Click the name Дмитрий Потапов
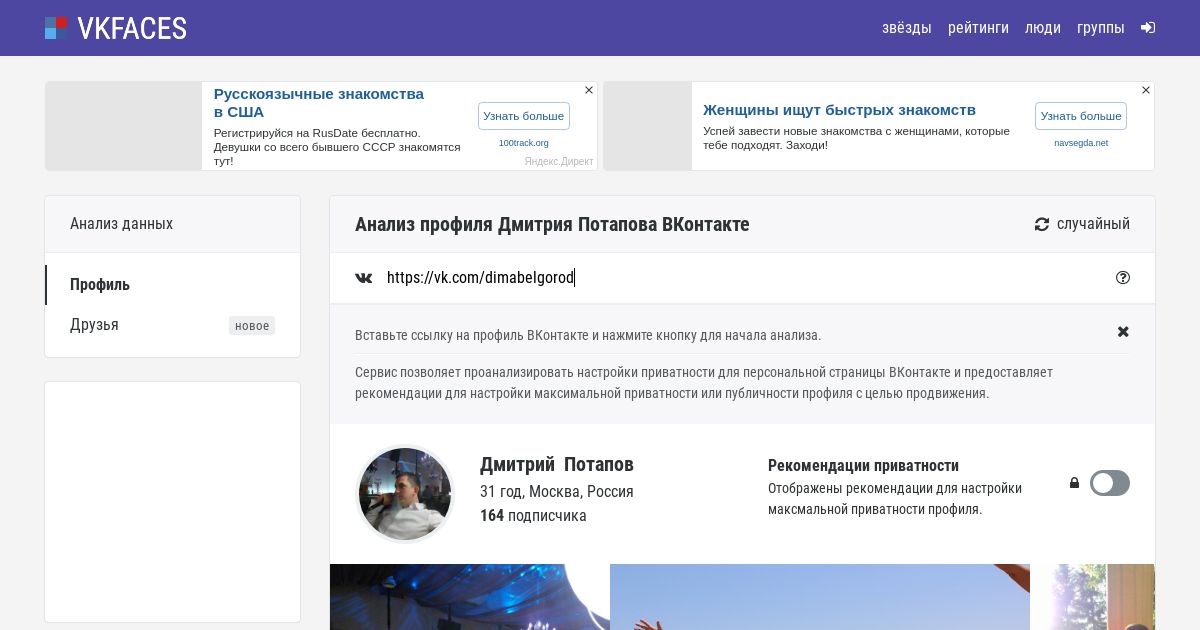Image resolution: width=1200 pixels, height=630 pixels. click(557, 465)
